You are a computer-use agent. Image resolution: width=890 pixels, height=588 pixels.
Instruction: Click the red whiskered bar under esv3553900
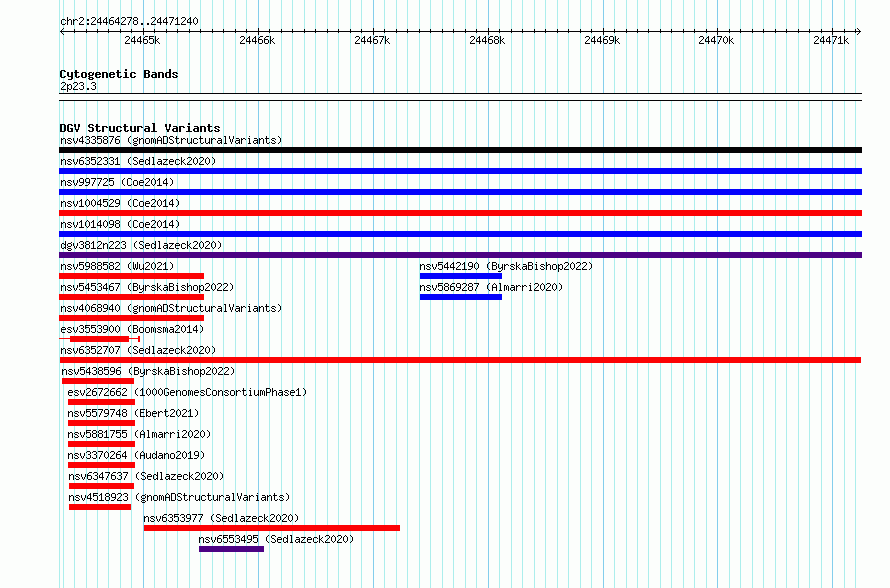pyautogui.click(x=100, y=339)
